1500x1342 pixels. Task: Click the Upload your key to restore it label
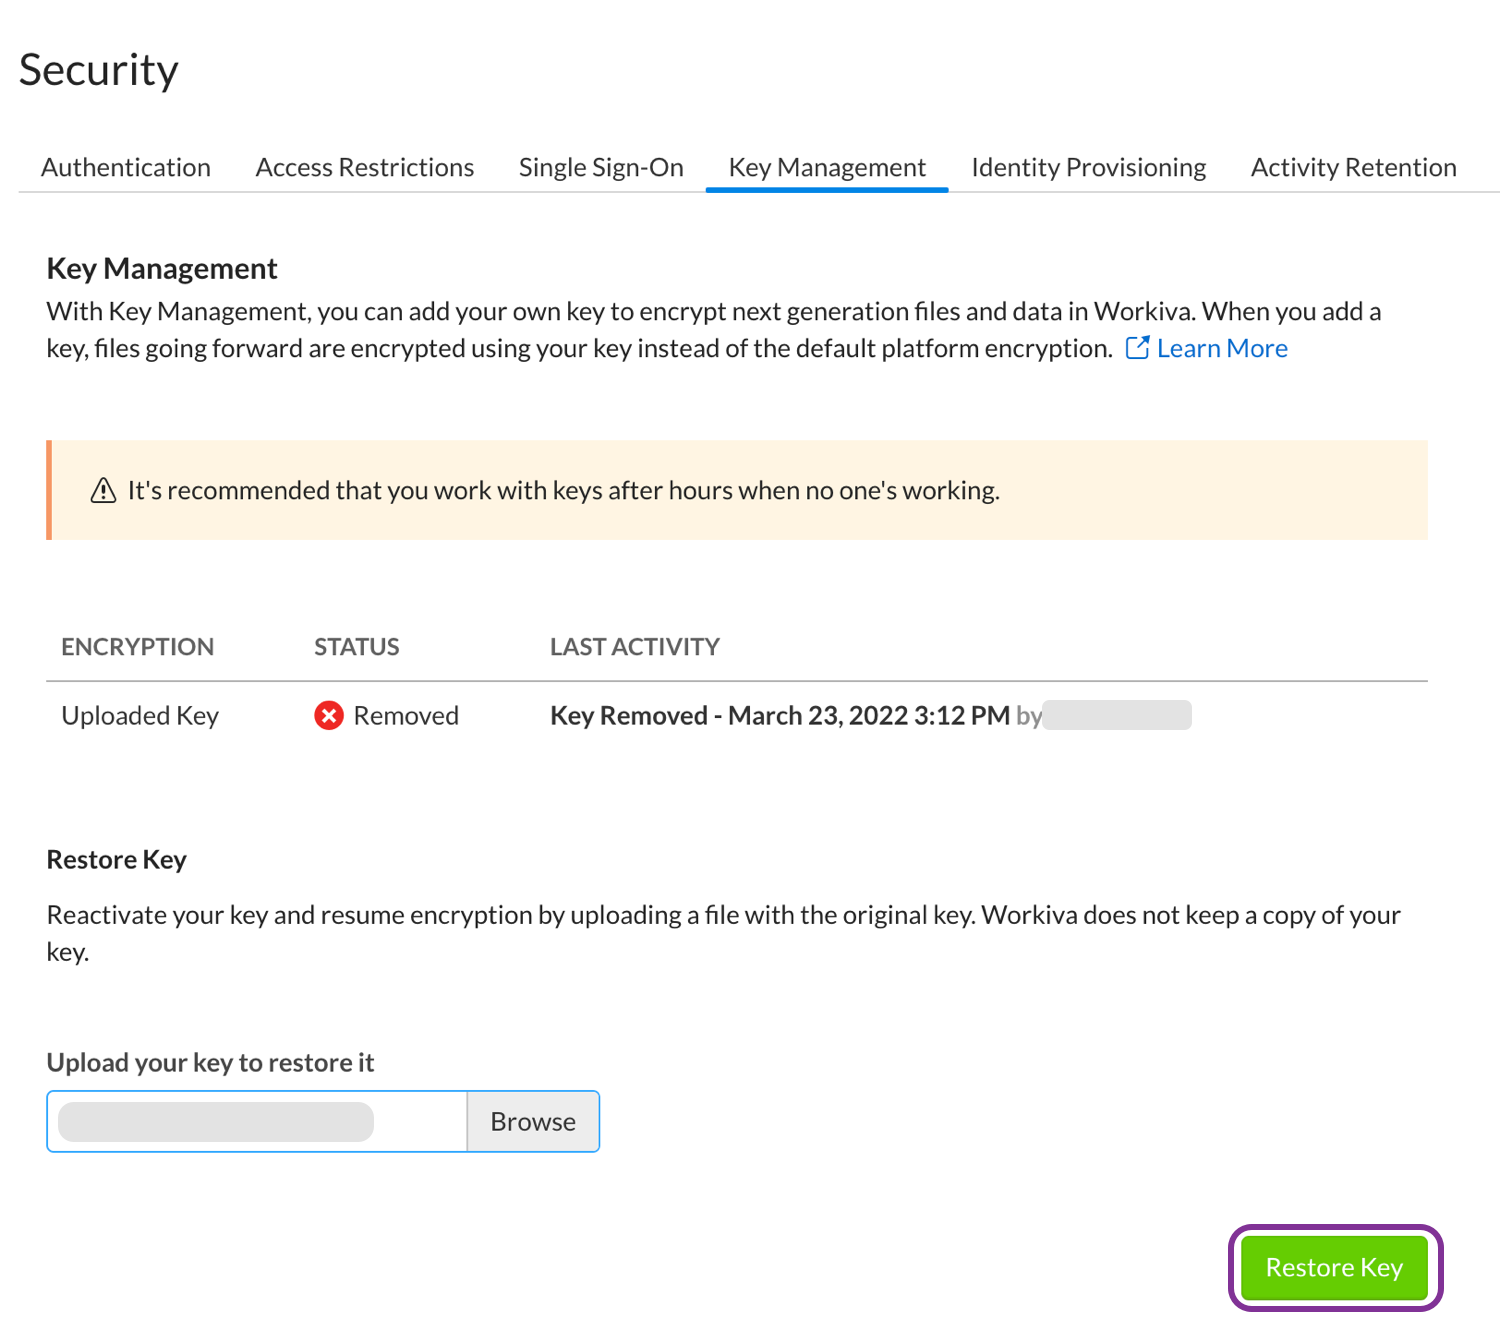[x=210, y=1063]
